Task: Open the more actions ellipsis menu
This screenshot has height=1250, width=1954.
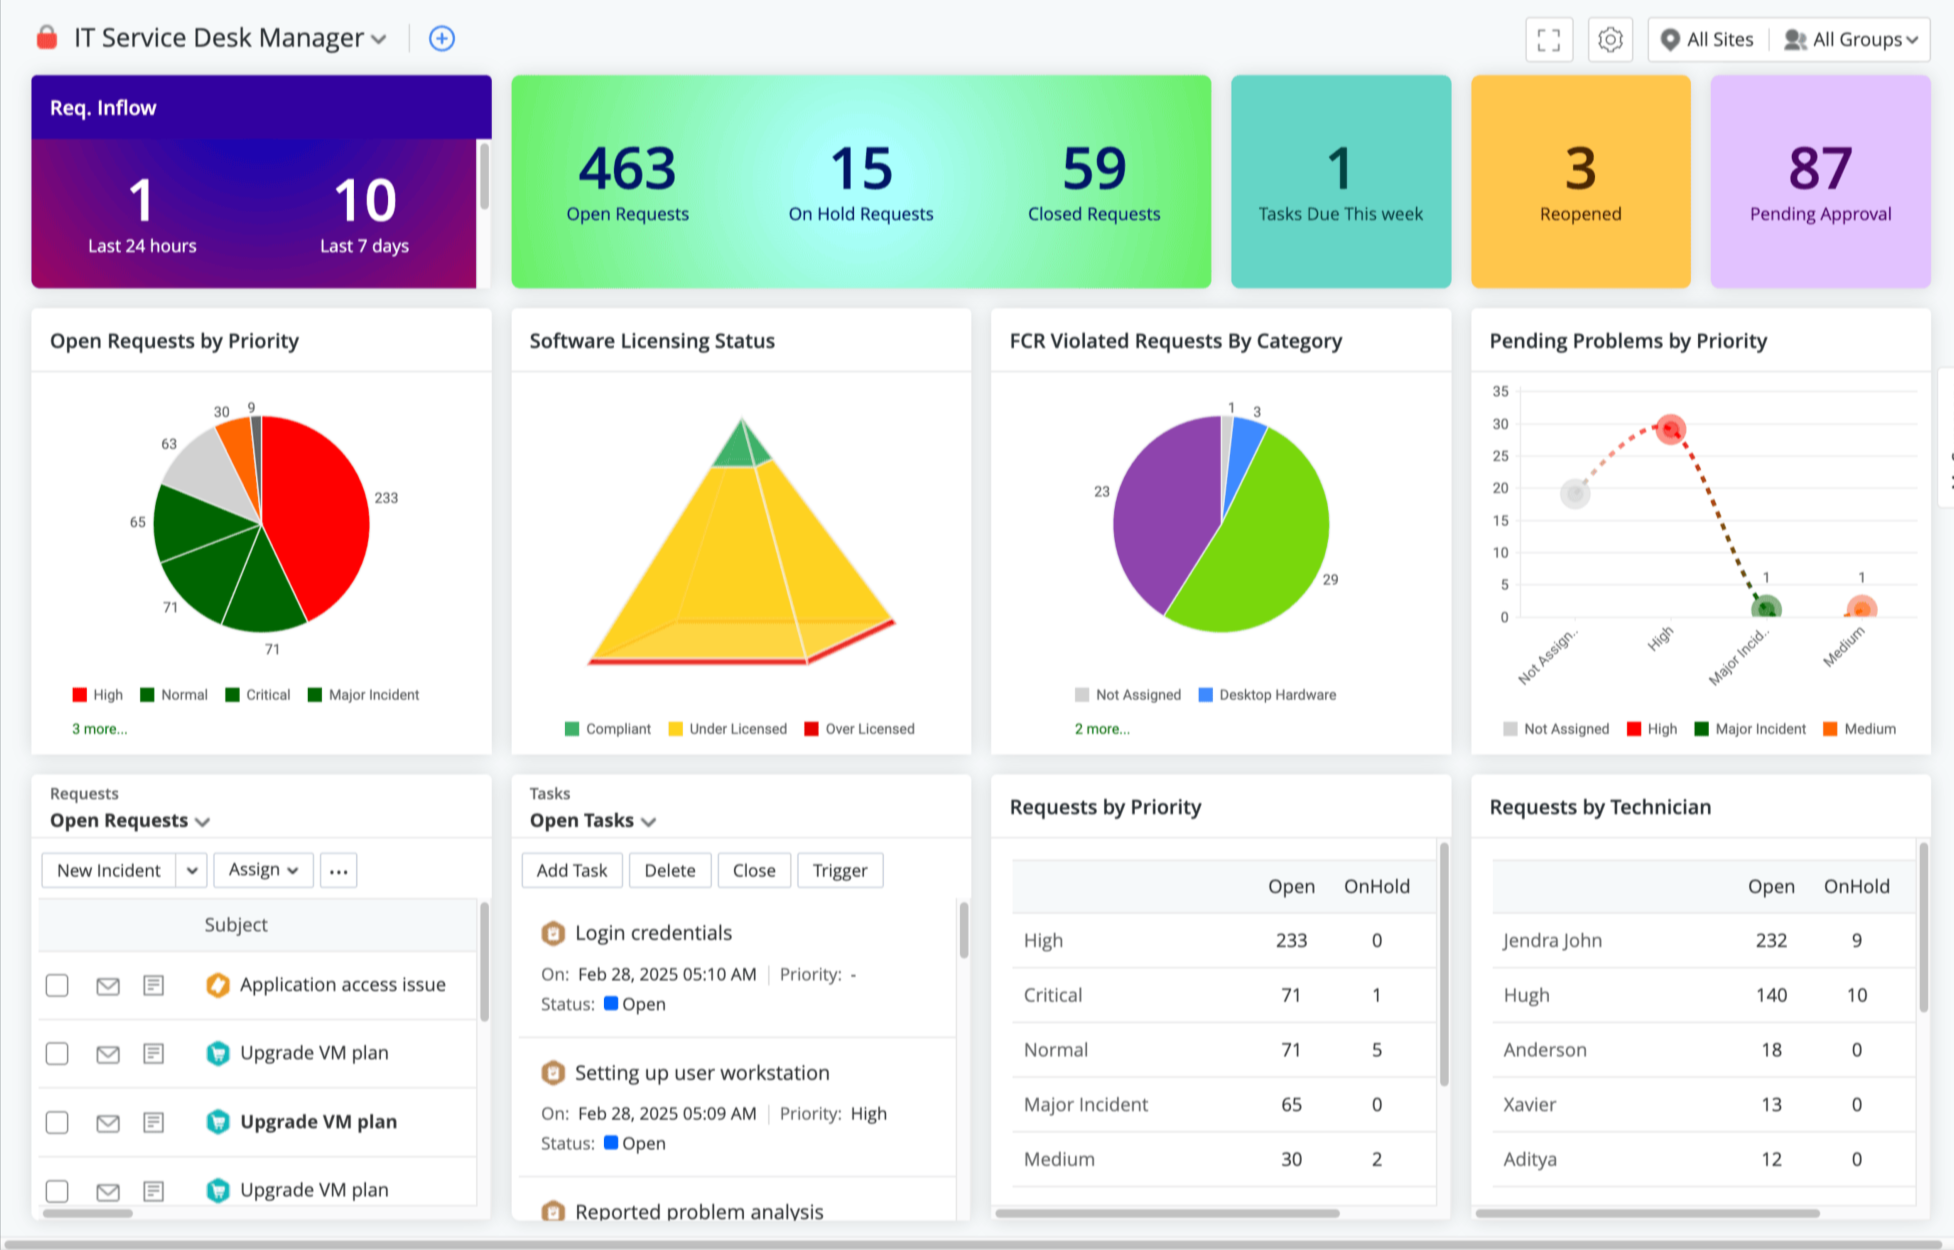Action: point(338,870)
